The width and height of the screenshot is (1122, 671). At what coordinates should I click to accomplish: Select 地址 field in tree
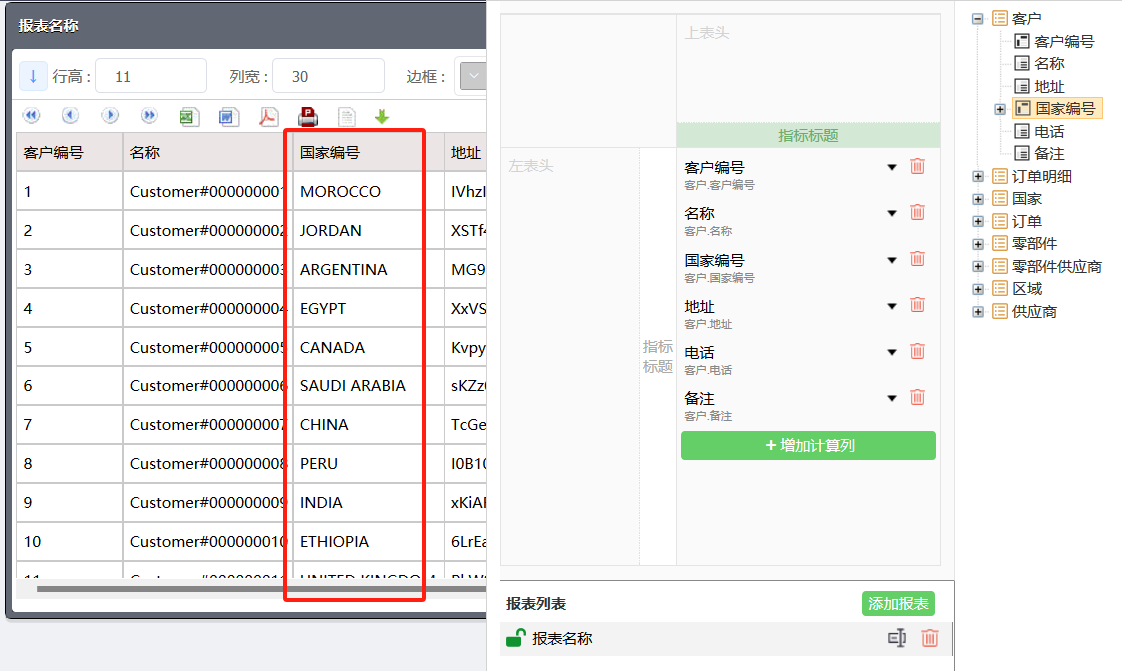tap(1040, 87)
